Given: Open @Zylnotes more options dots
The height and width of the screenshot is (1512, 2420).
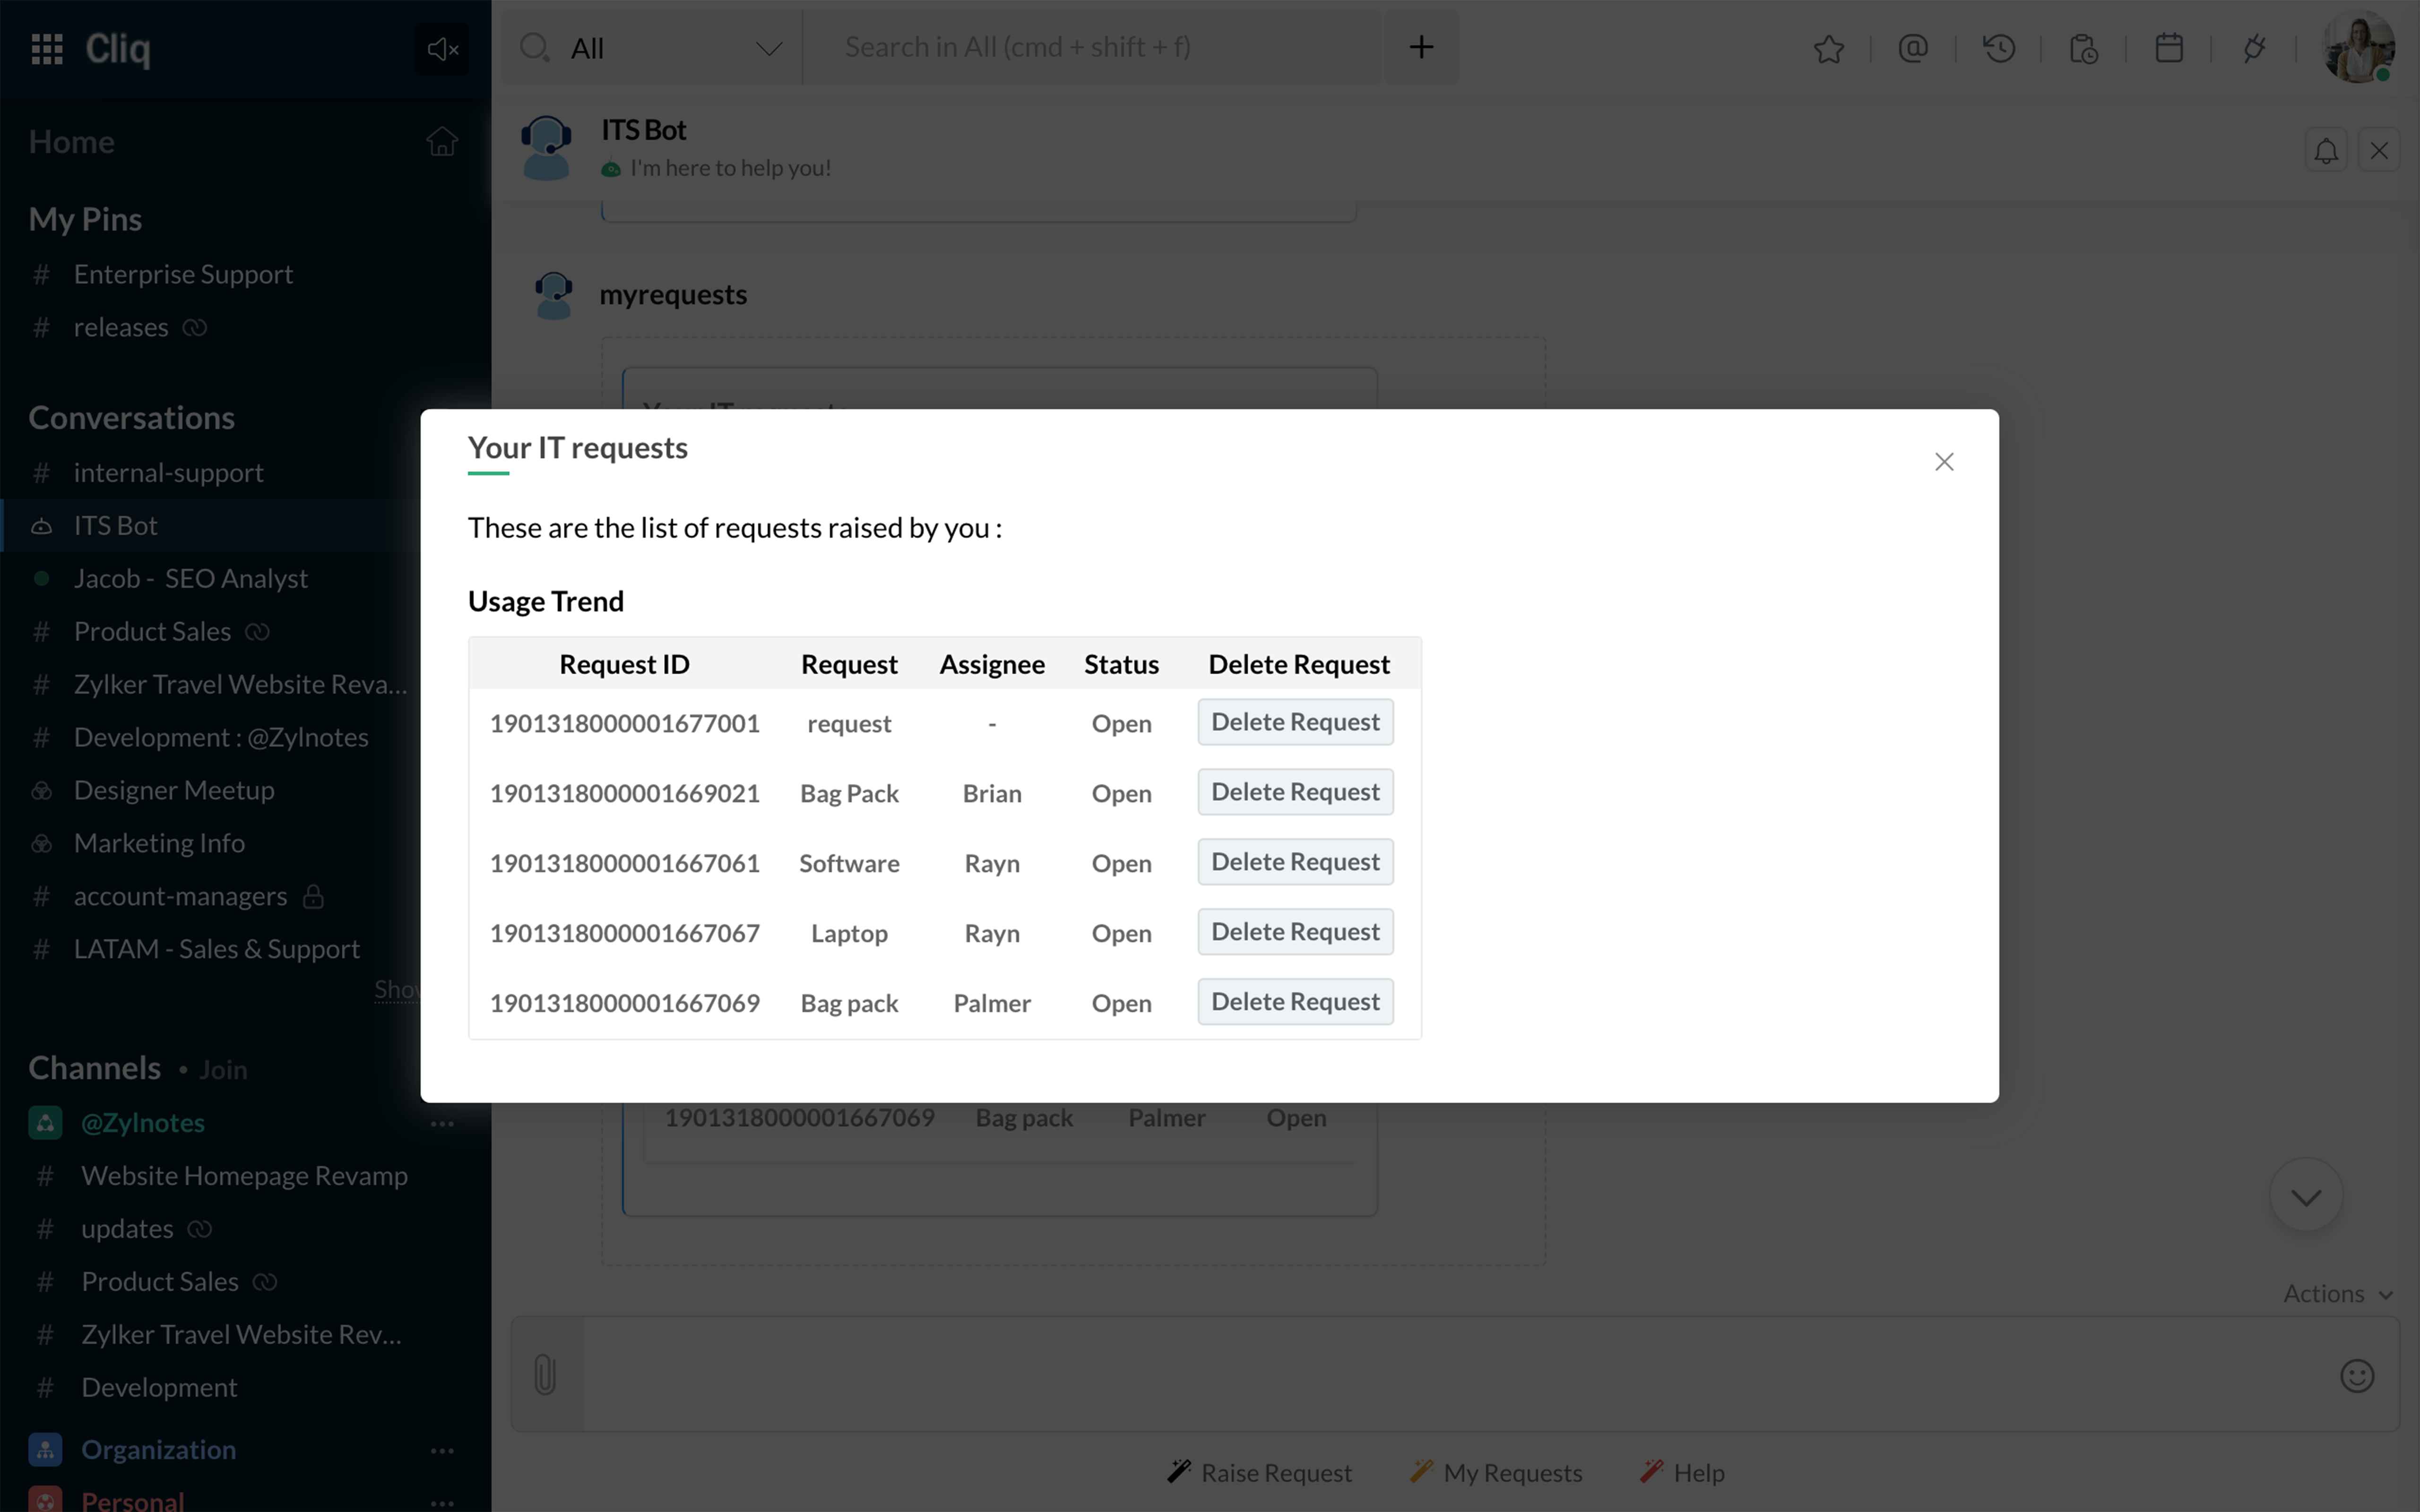Looking at the screenshot, I should pyautogui.click(x=442, y=1124).
